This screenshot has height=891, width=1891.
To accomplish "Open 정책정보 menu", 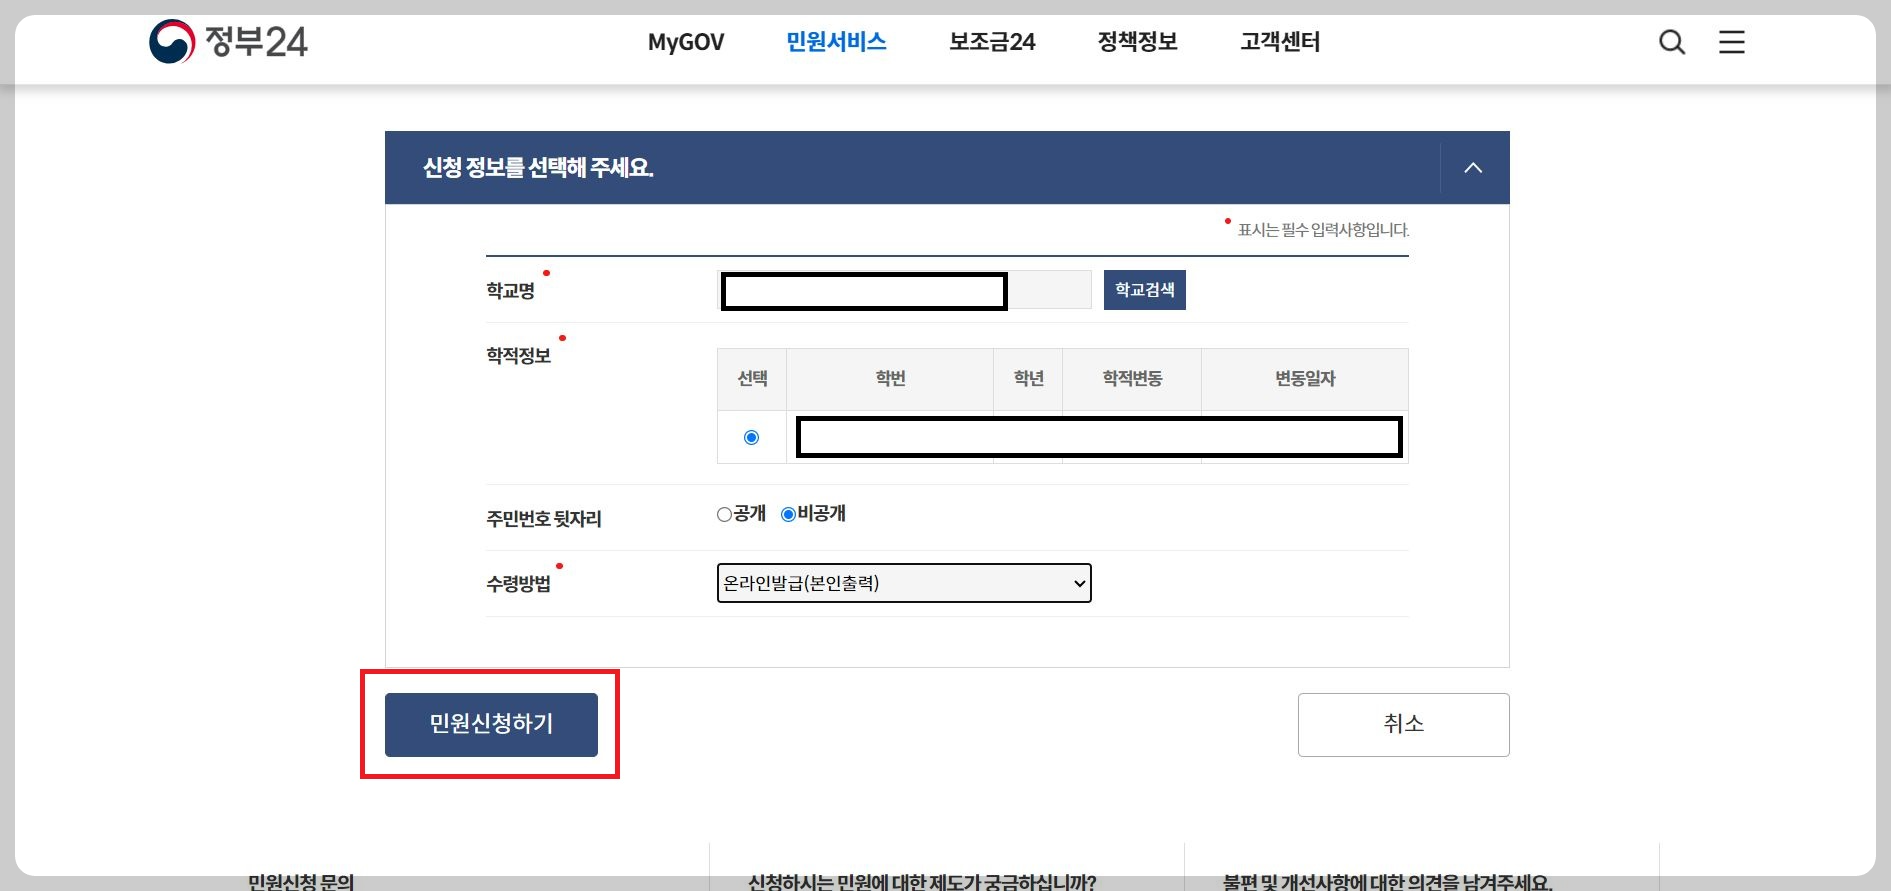I will 1137,42.
